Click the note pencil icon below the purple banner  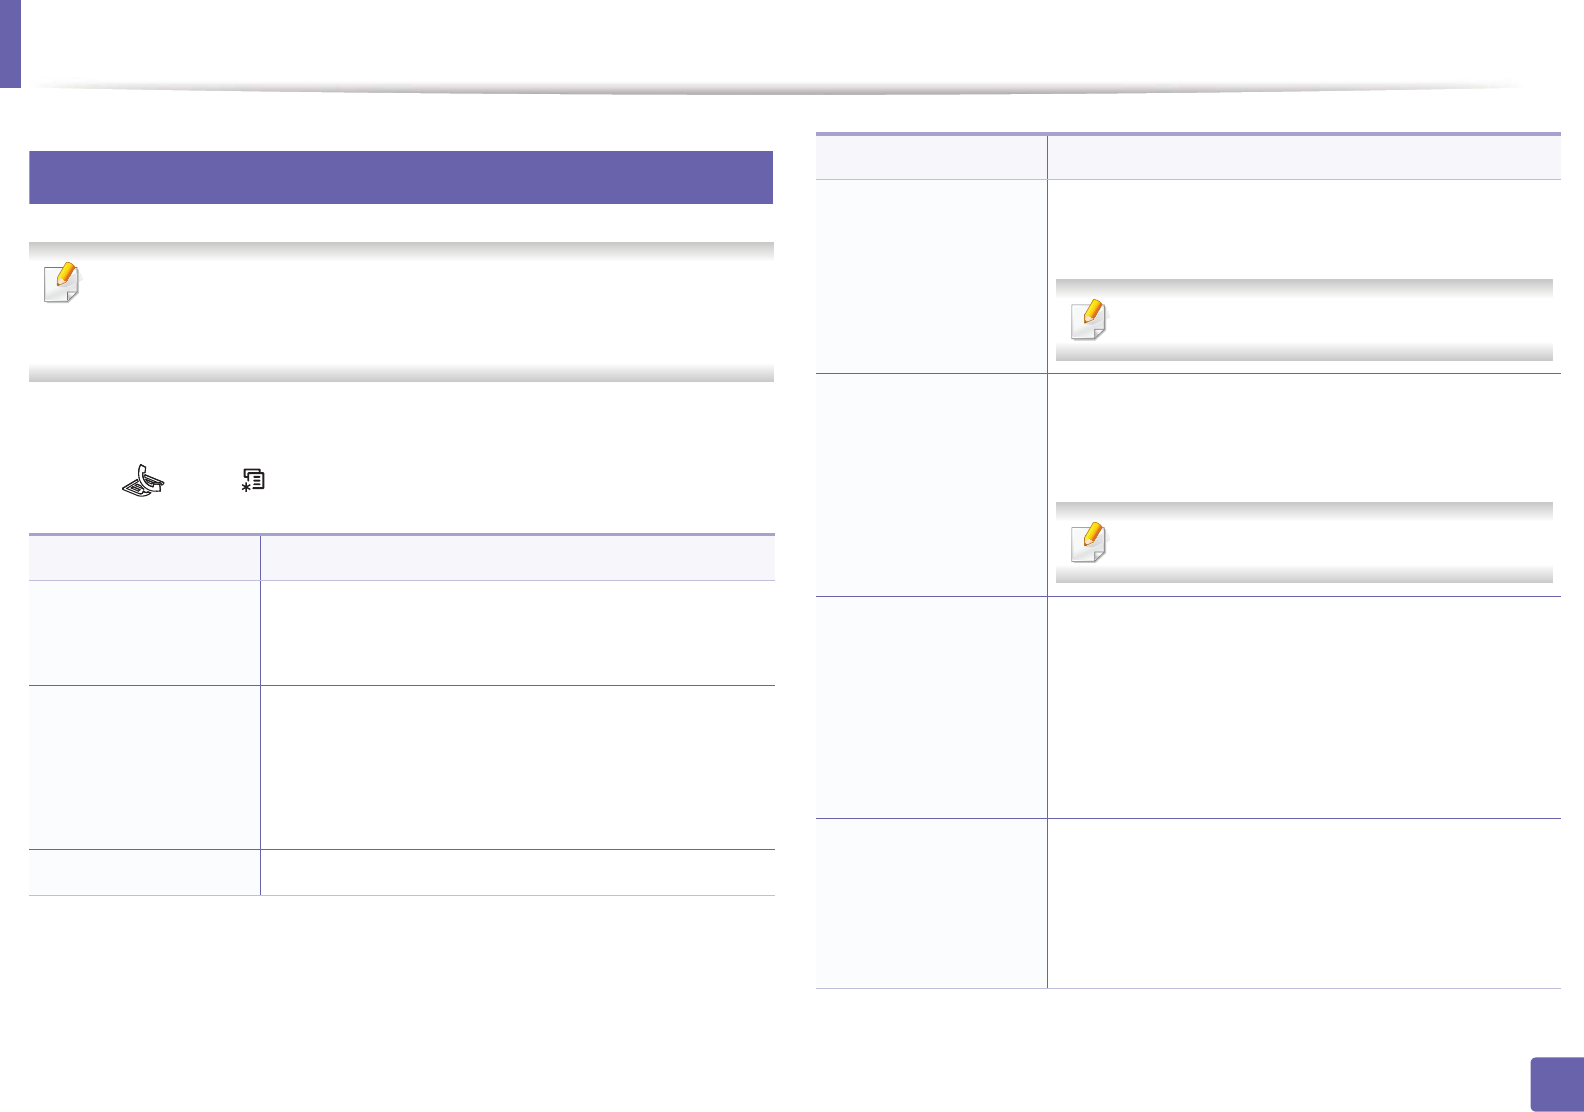62,283
